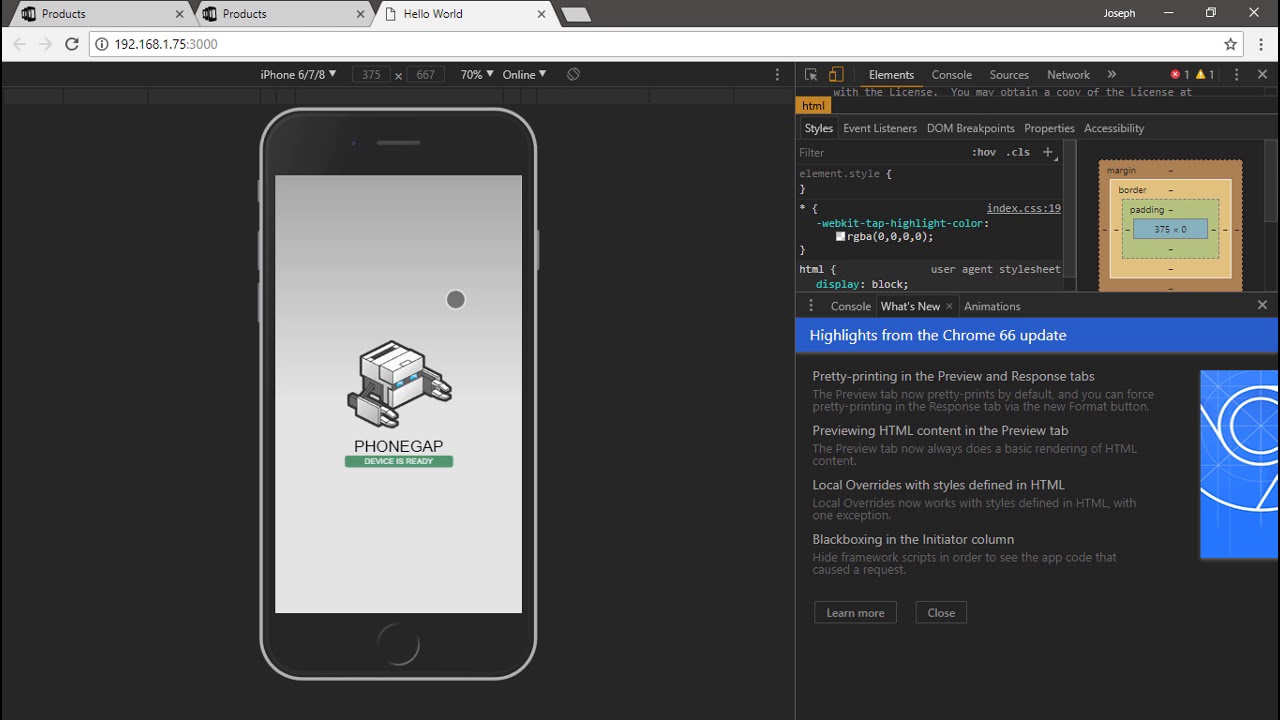Add new style rule plus icon
Screen dimensions: 1280x720
coord(1048,152)
